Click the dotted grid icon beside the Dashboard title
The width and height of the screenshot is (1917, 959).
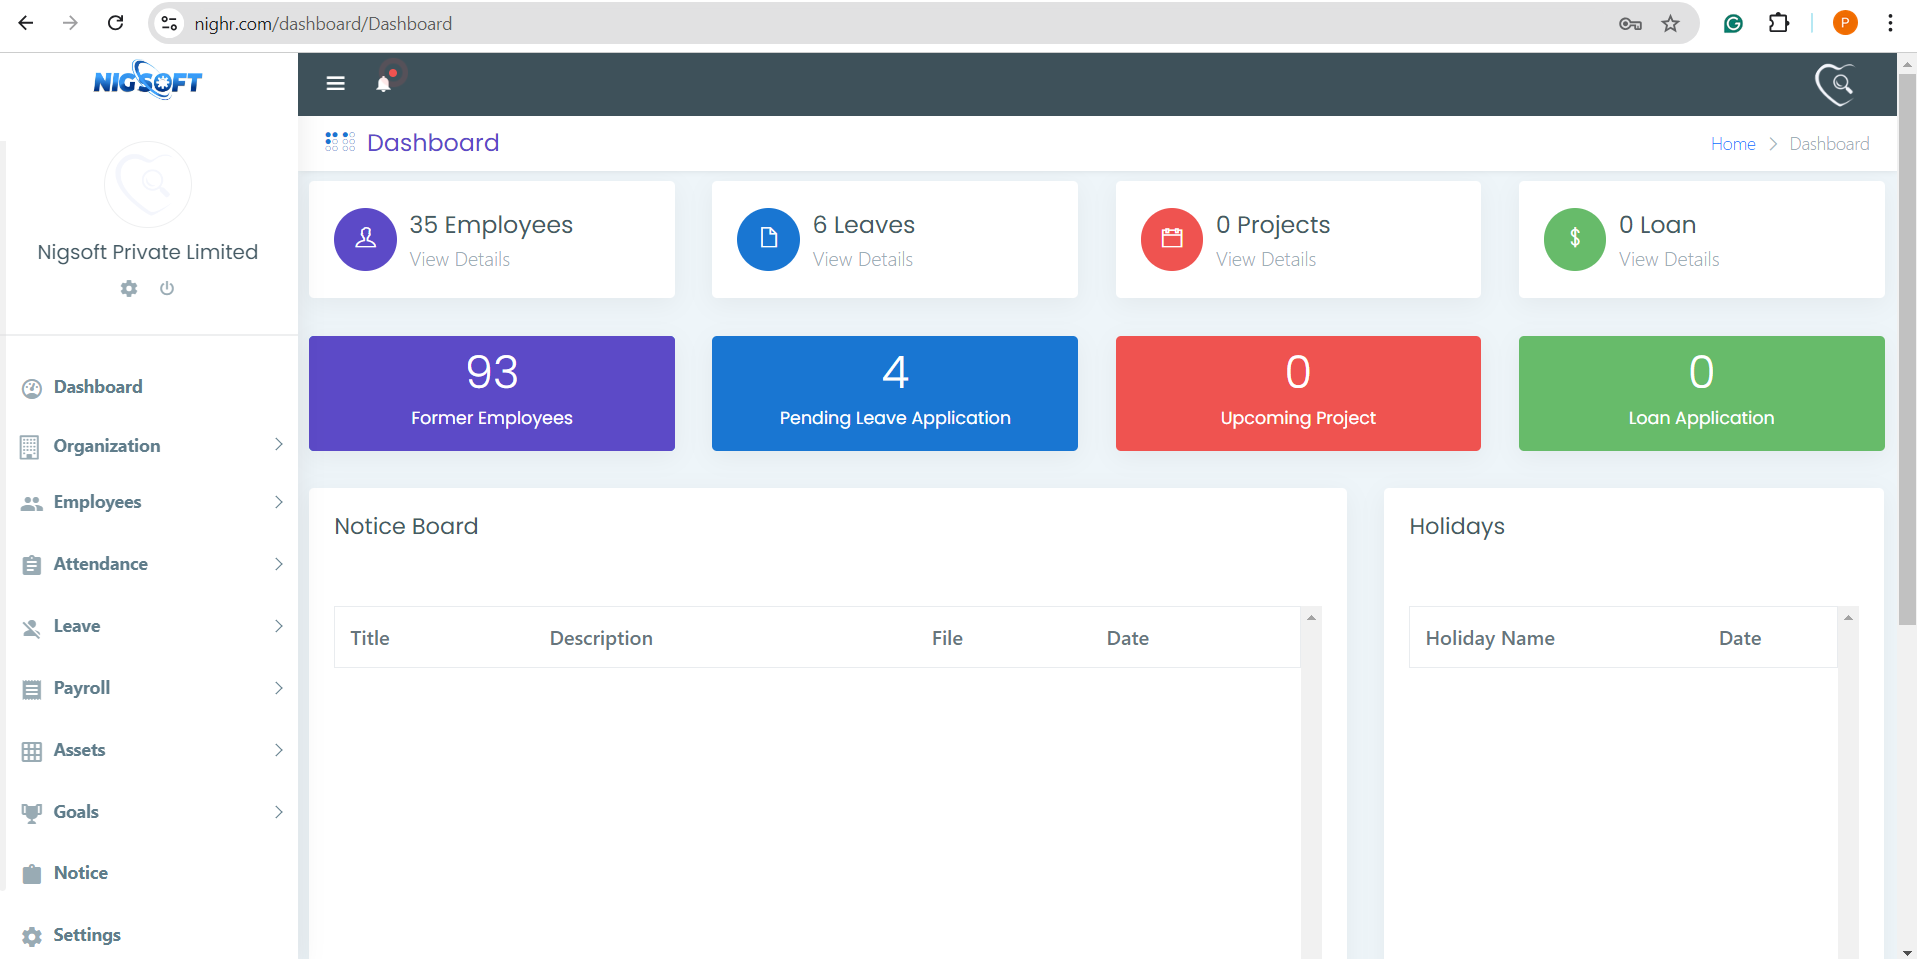pos(340,142)
